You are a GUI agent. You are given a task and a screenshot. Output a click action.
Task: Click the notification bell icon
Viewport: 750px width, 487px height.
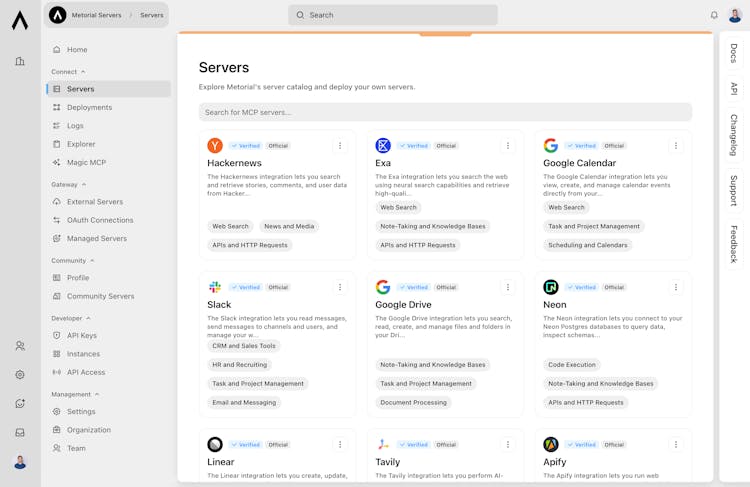pos(714,15)
